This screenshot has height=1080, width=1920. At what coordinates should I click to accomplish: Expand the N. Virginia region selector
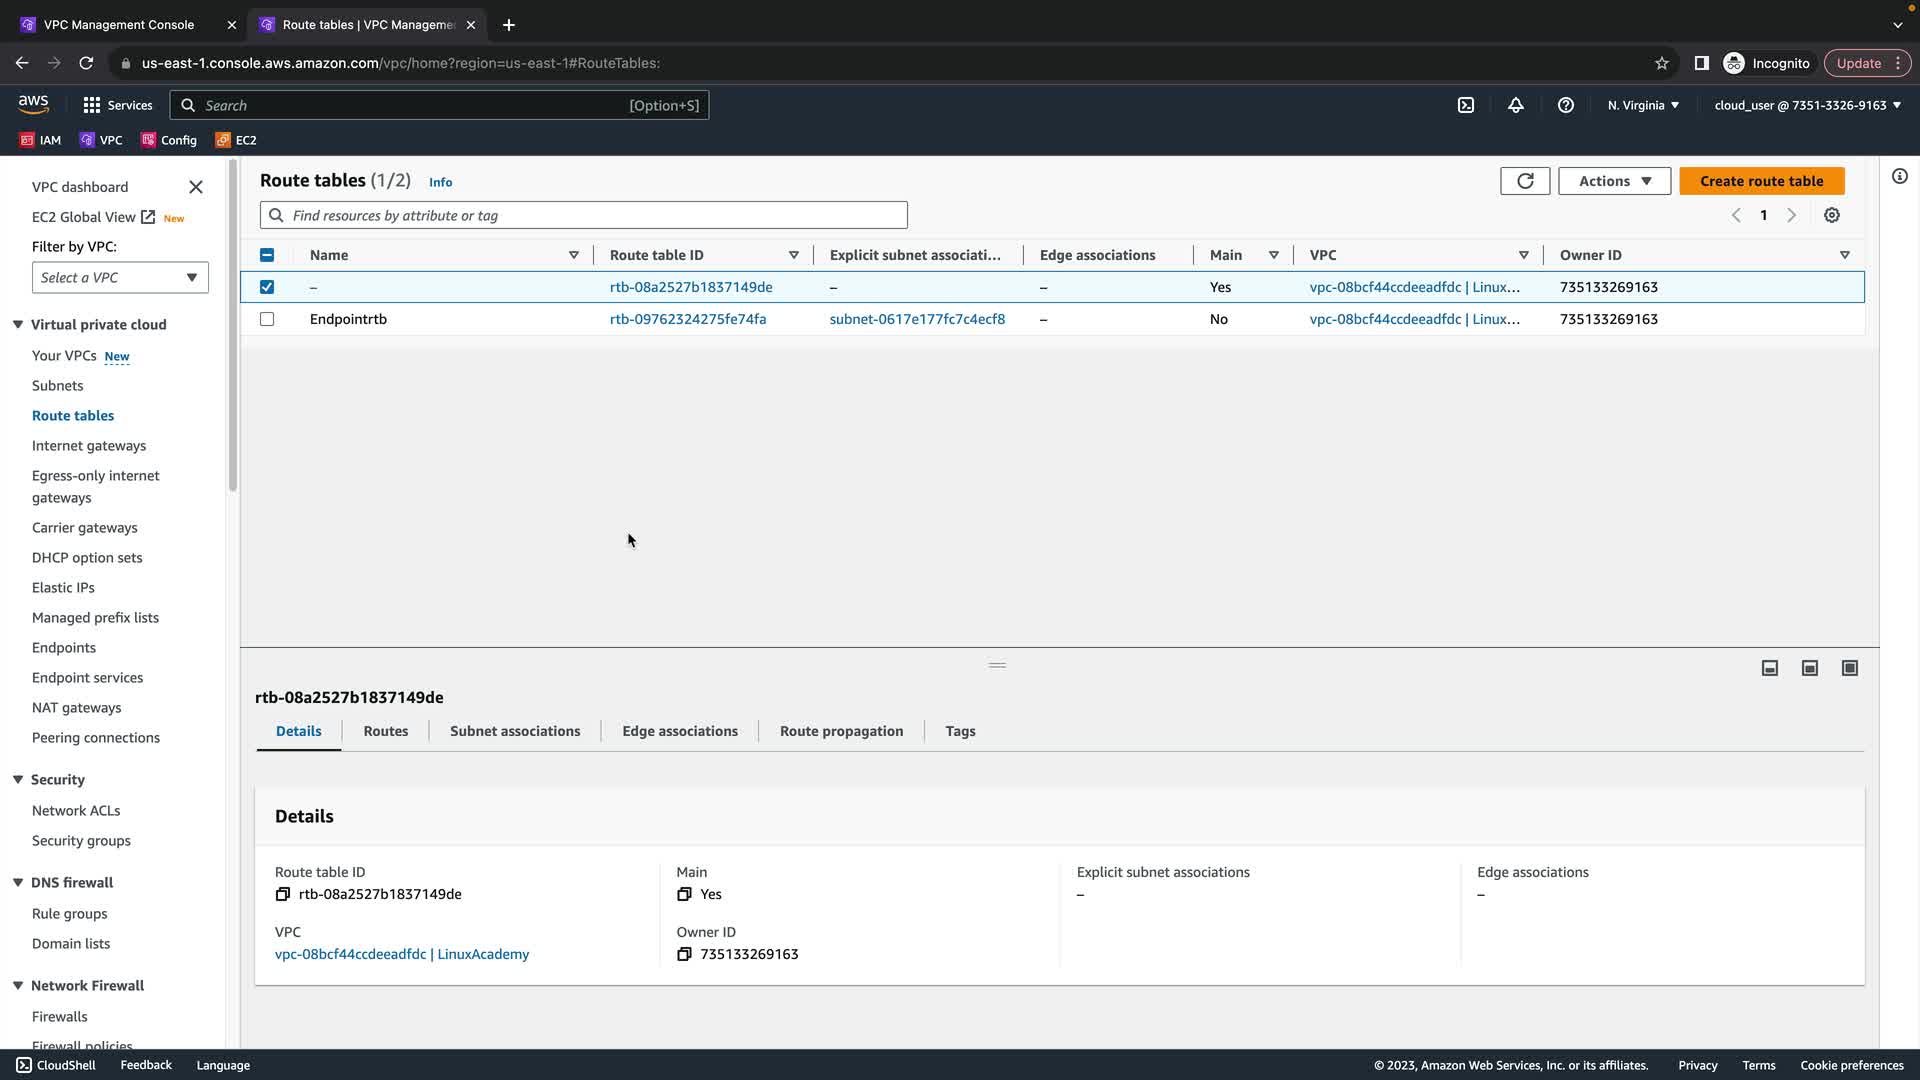coord(1642,105)
